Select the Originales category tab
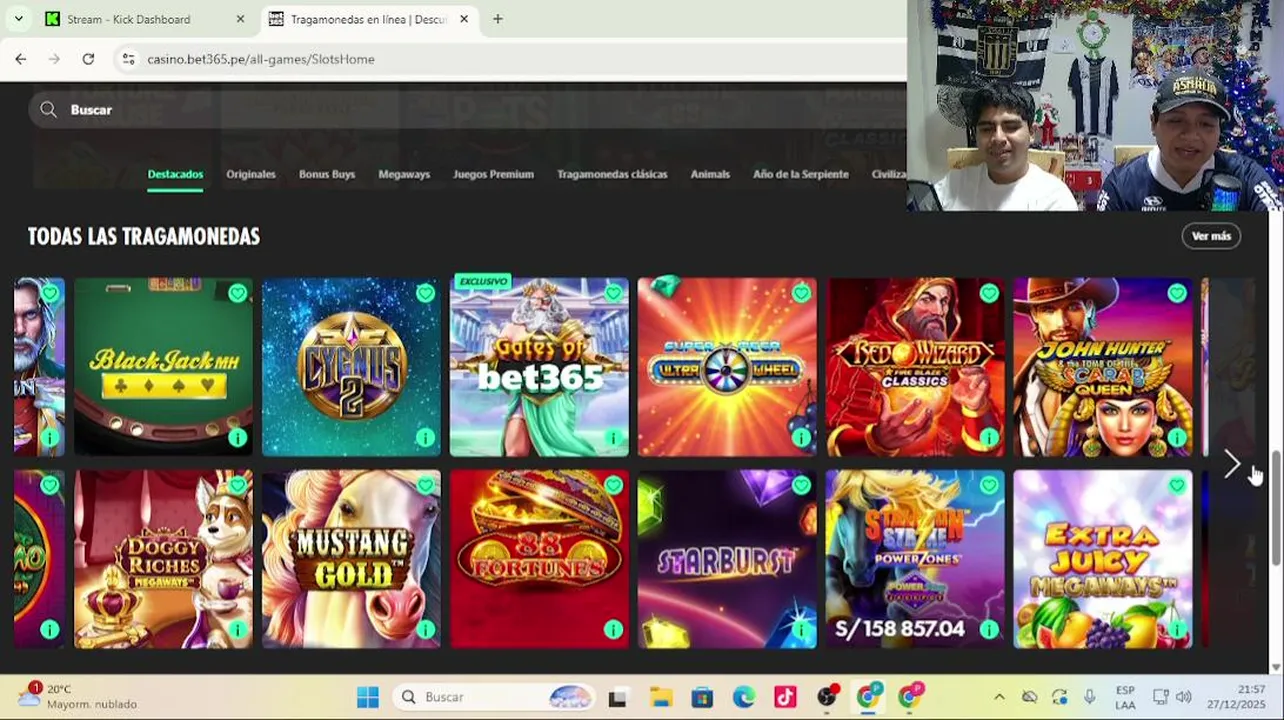This screenshot has width=1284, height=720. point(251,174)
